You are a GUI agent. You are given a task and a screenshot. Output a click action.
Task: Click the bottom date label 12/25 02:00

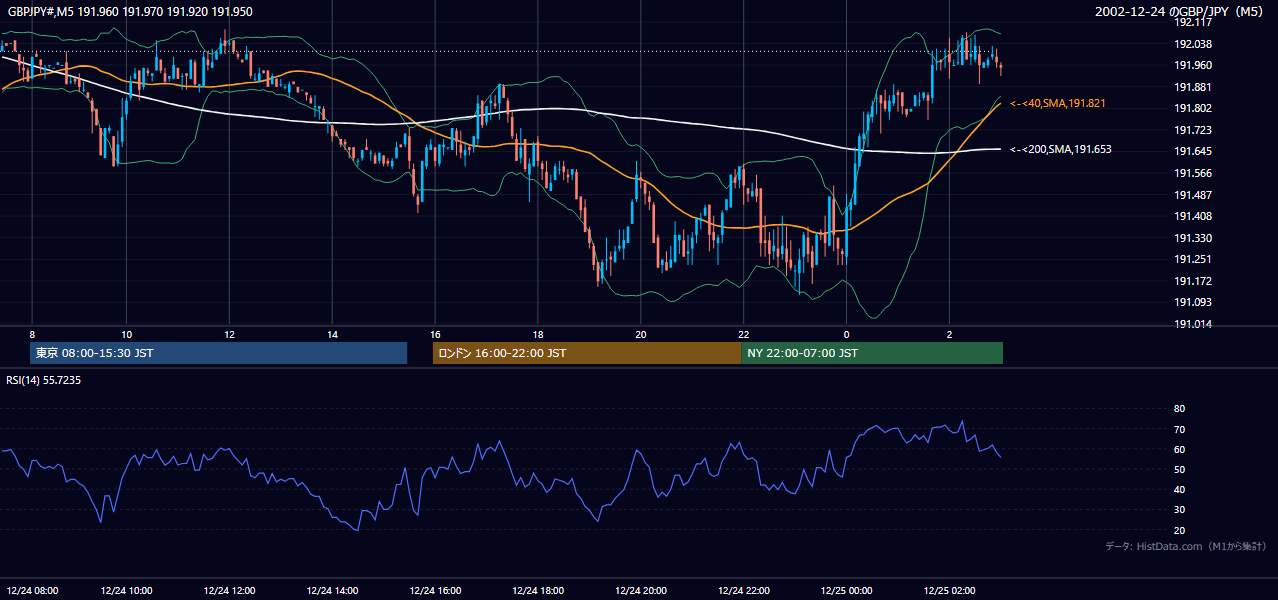click(x=949, y=591)
